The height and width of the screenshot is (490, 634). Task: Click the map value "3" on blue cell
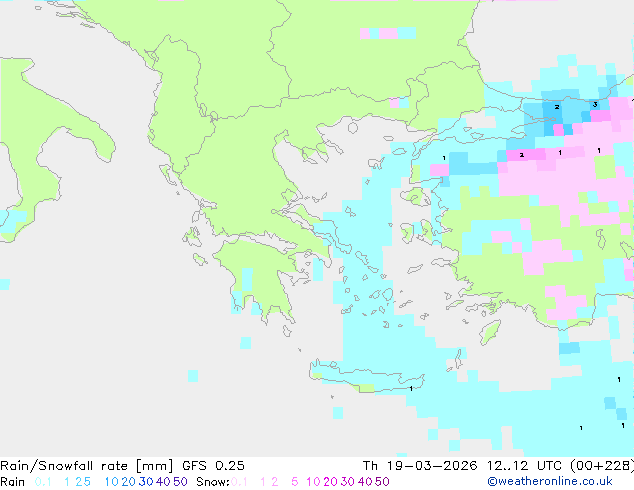(x=595, y=105)
